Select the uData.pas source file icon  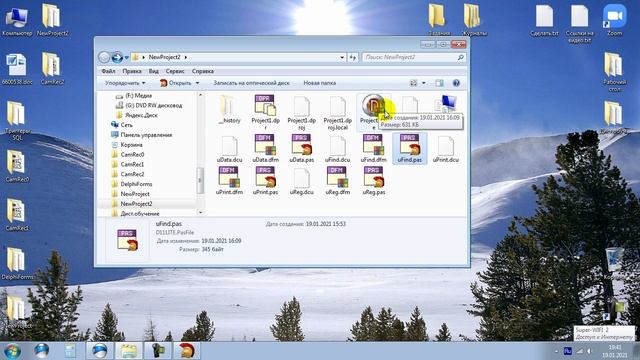pyautogui.click(x=302, y=145)
